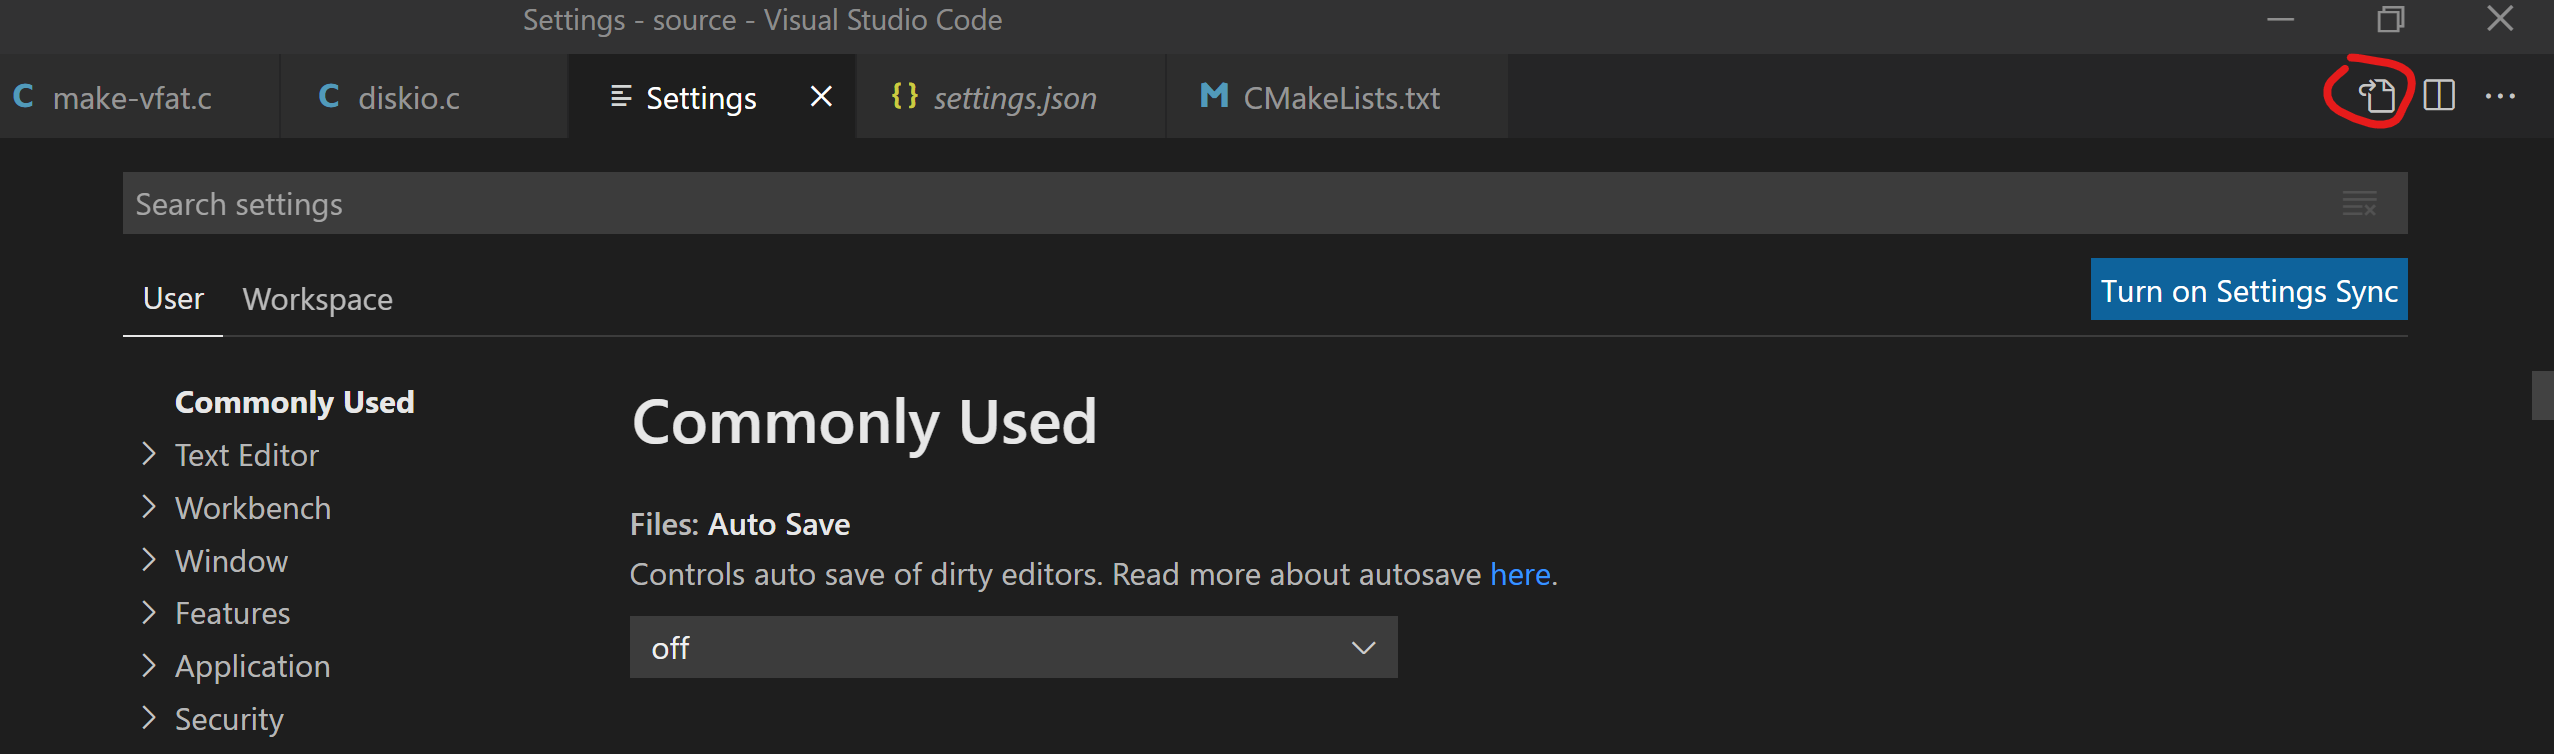Click the 'Commonly Used' heading
This screenshot has height=754, width=2554.
tap(865, 421)
